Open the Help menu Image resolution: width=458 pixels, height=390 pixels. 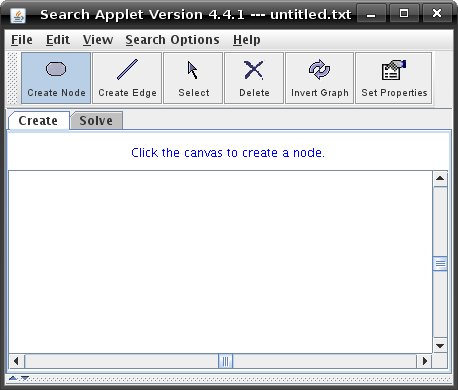(x=247, y=40)
